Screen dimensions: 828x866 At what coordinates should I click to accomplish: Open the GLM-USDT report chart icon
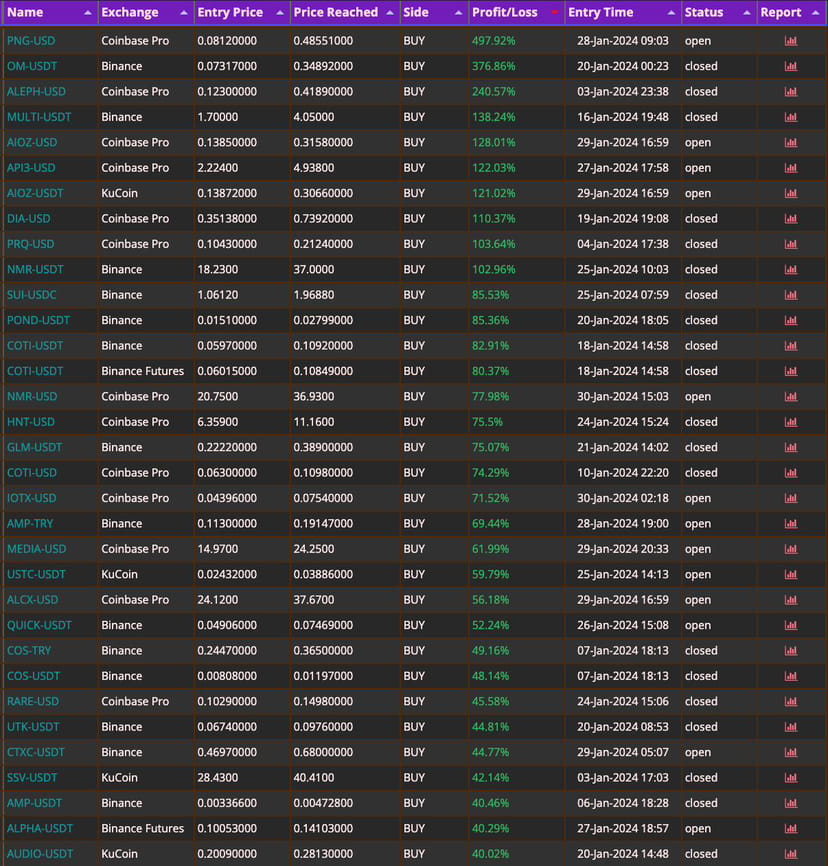click(x=790, y=447)
